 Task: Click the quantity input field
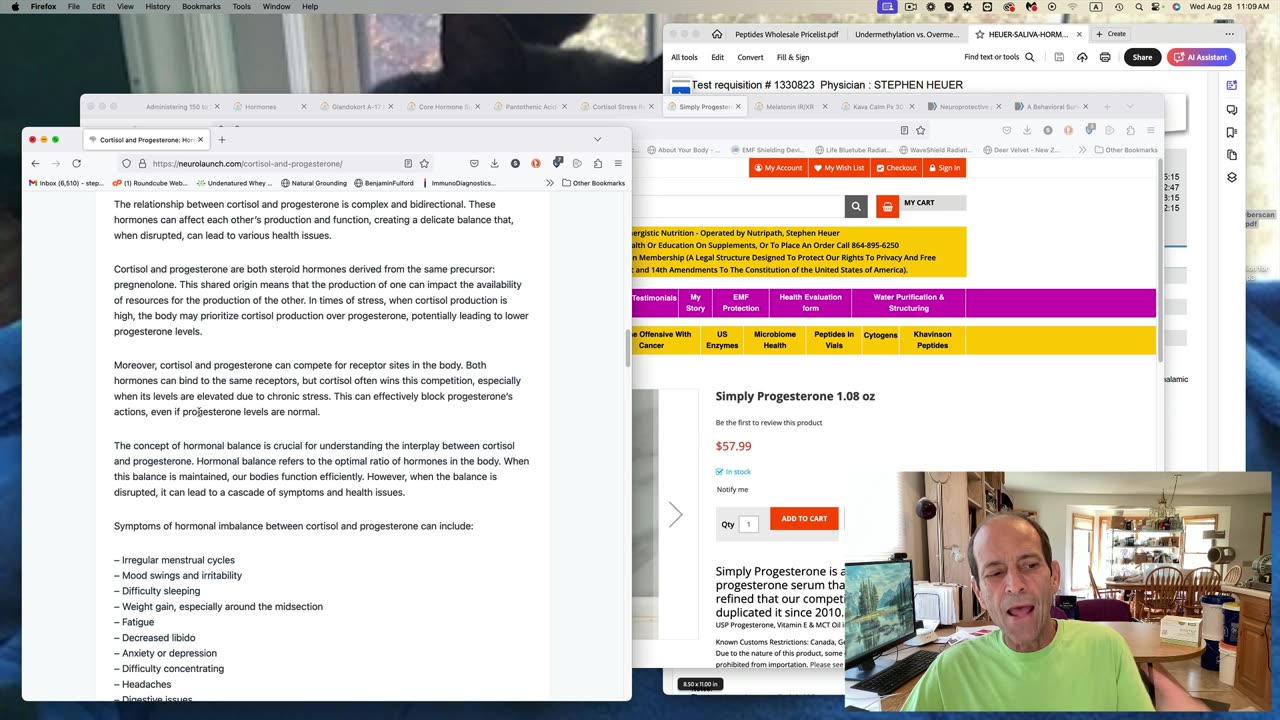748,524
